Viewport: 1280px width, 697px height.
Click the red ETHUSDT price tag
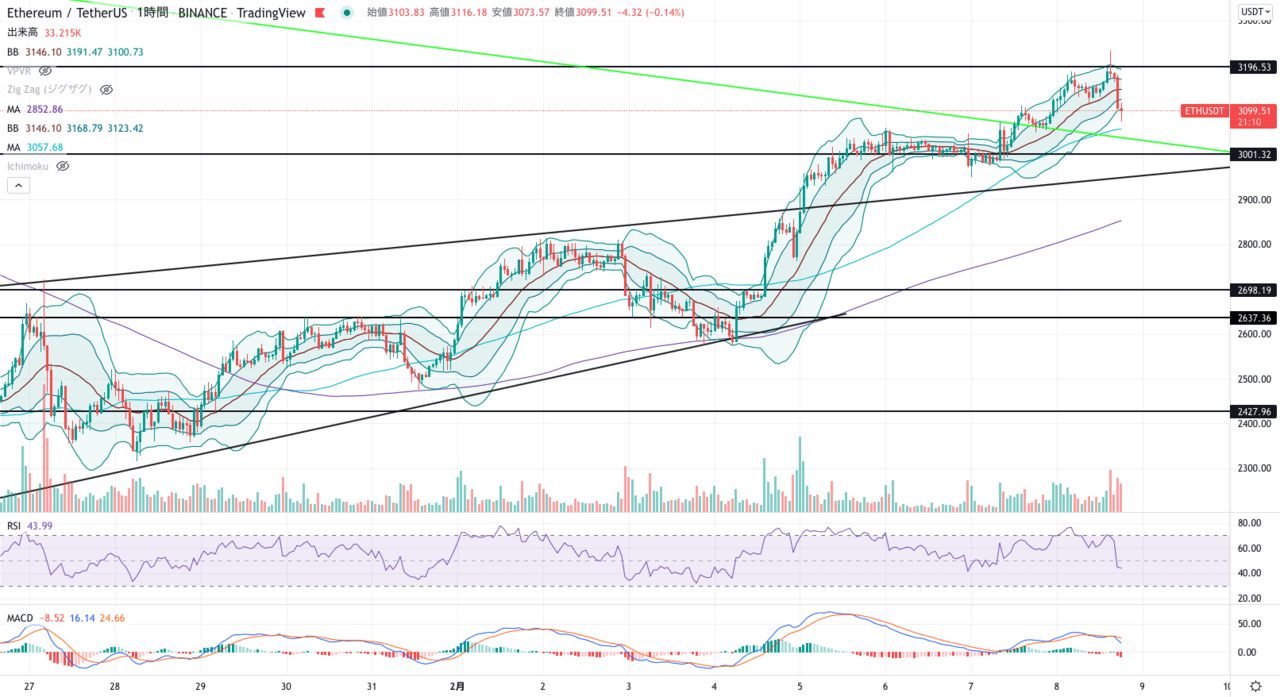[x=1204, y=111]
